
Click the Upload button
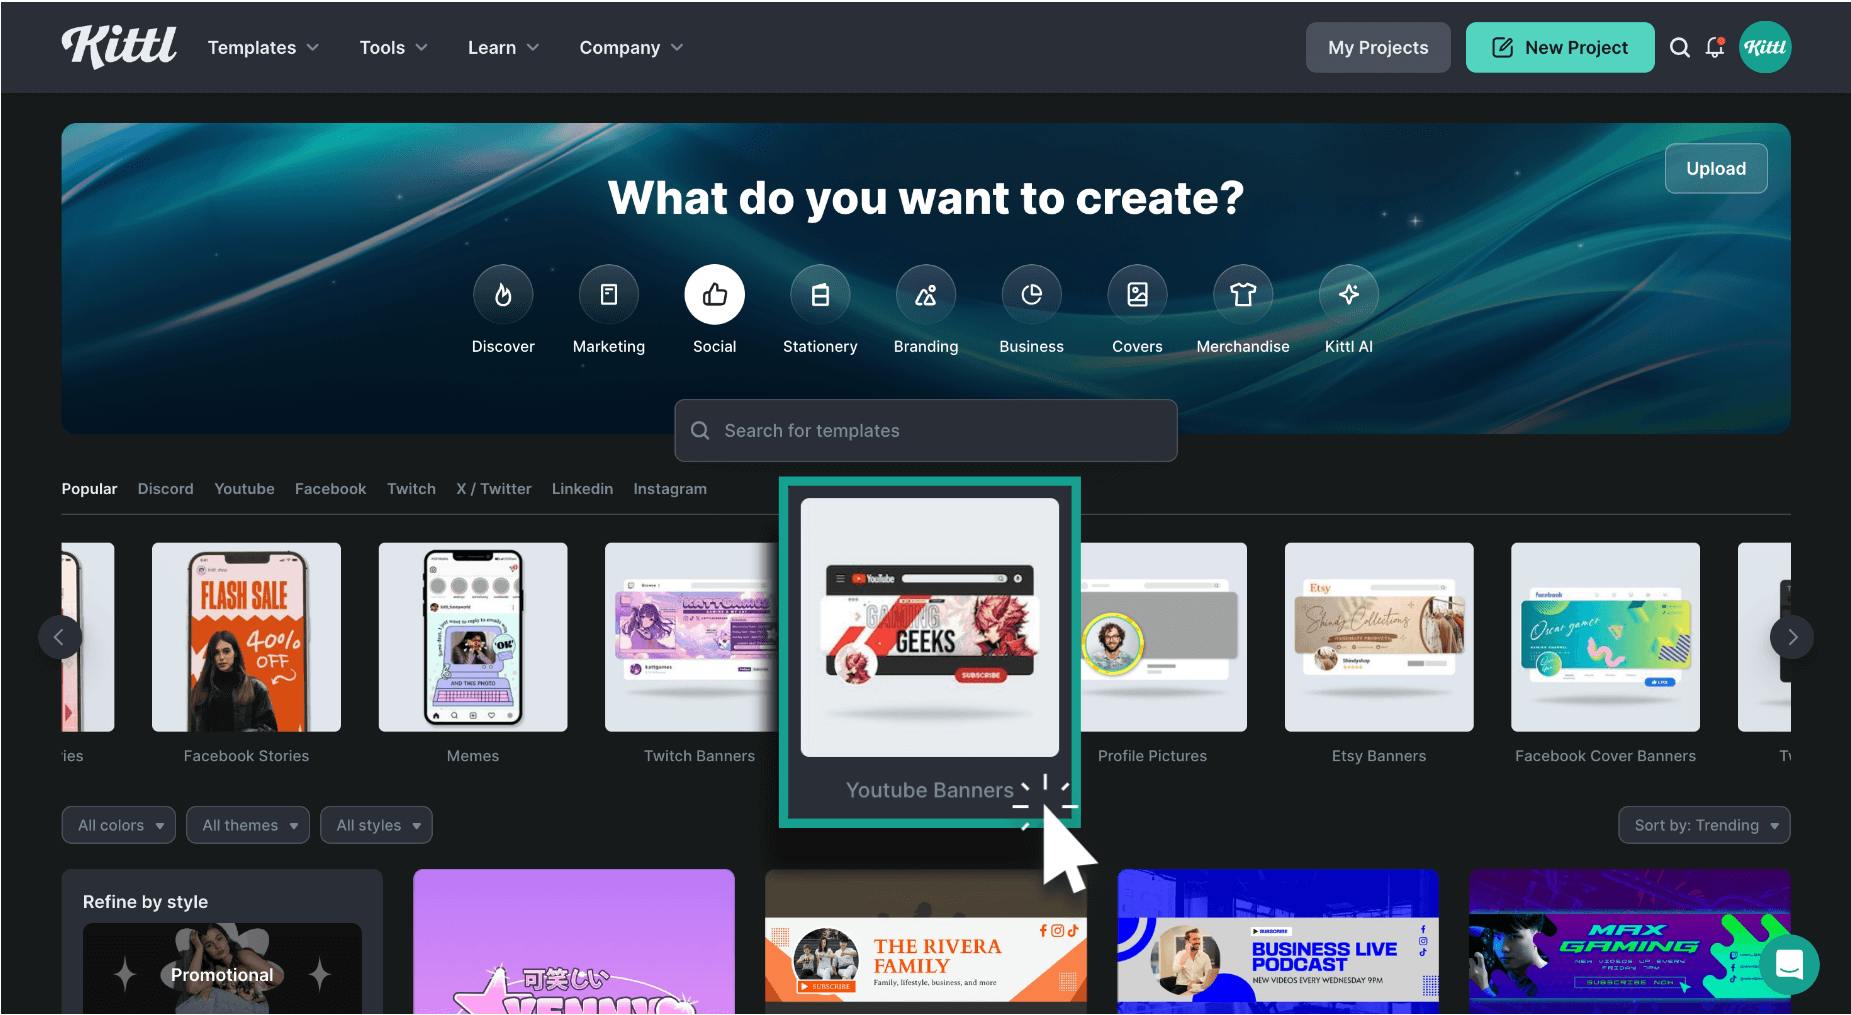[1715, 168]
